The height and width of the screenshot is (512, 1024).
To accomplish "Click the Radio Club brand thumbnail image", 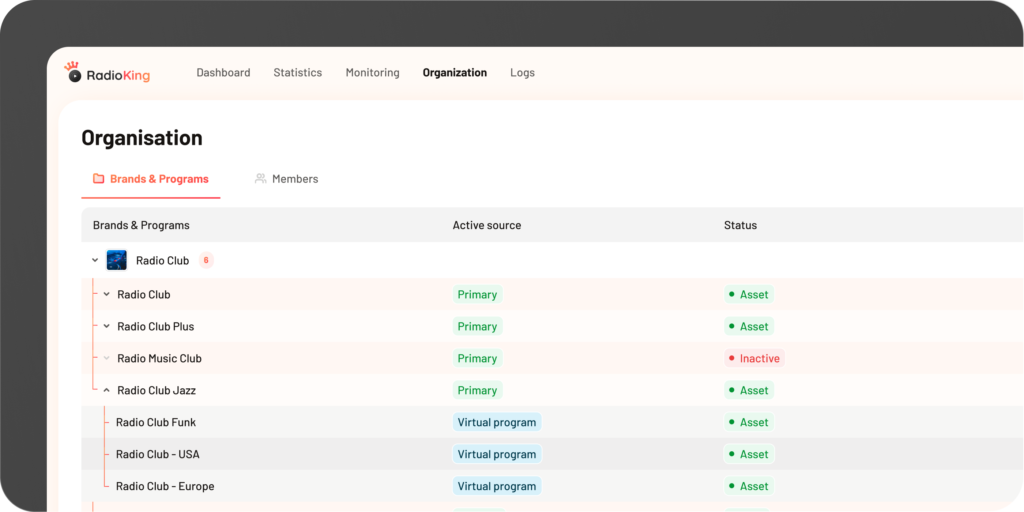I will 117,260.
